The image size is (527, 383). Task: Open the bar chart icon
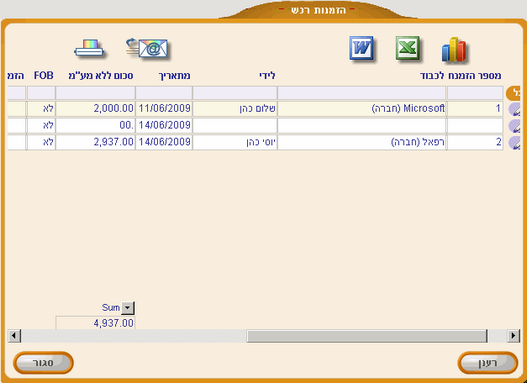point(454,50)
